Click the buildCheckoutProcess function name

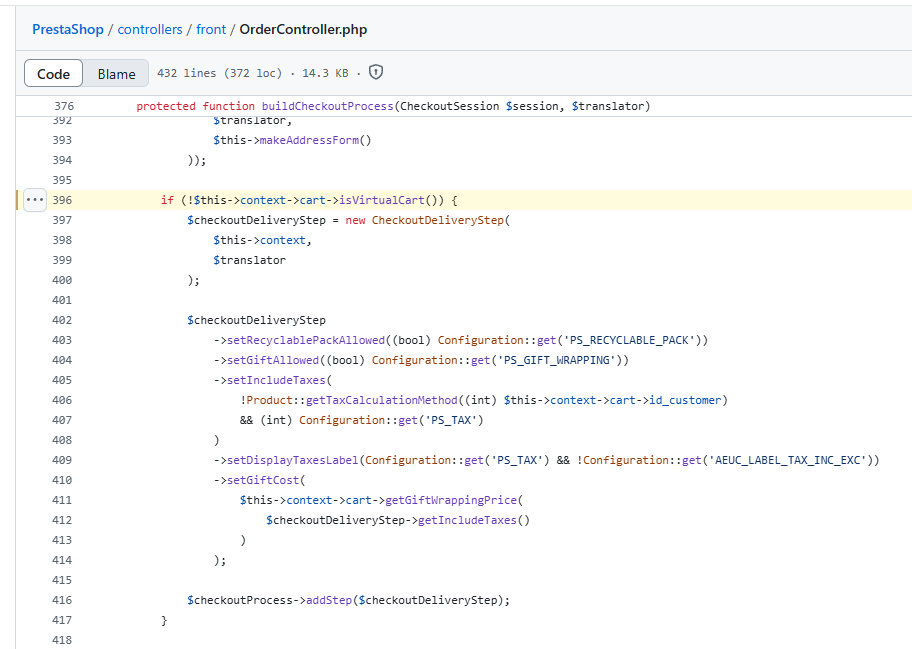(327, 106)
